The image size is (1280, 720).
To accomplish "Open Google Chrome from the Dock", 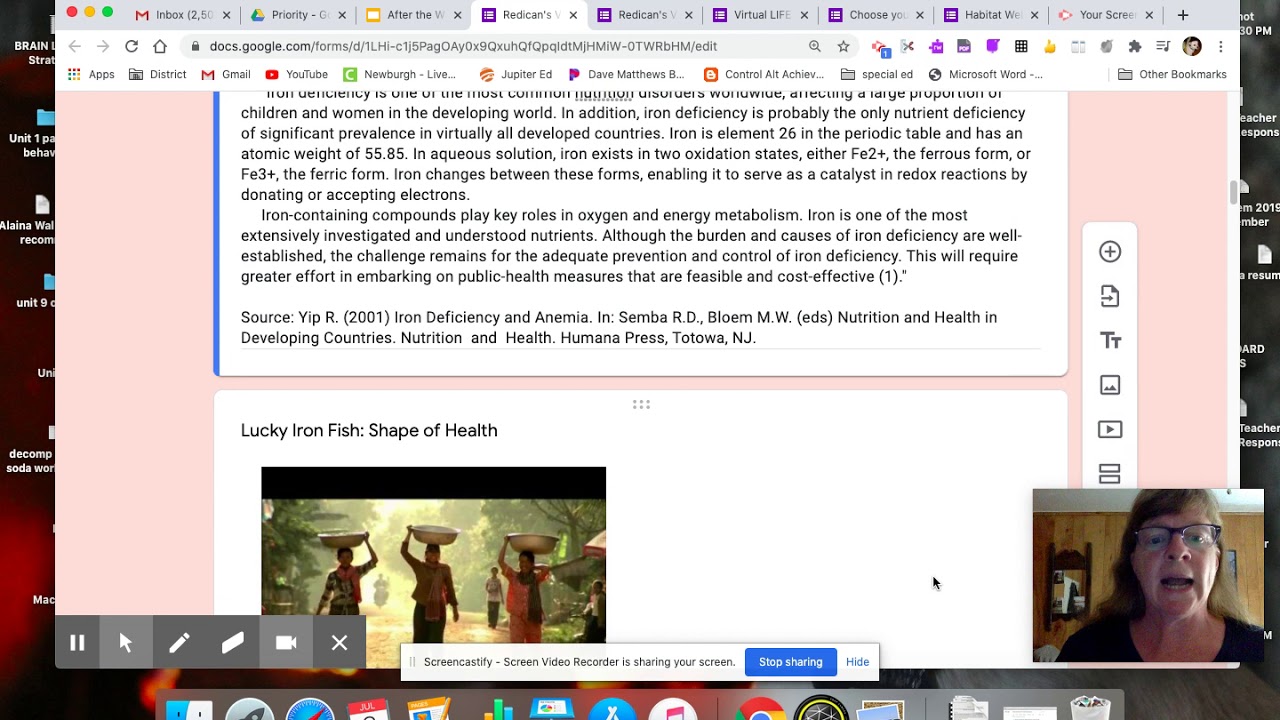I will 761,710.
